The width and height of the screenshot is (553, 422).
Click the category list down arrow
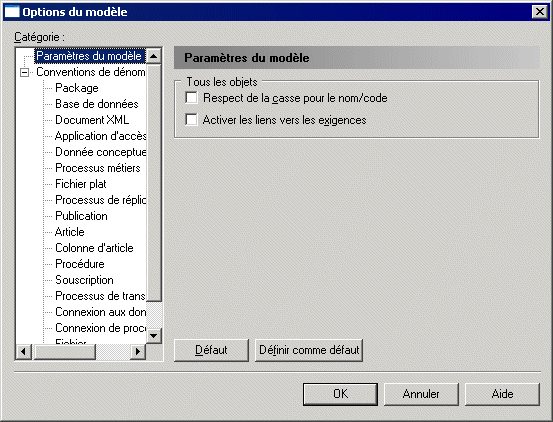point(154,336)
